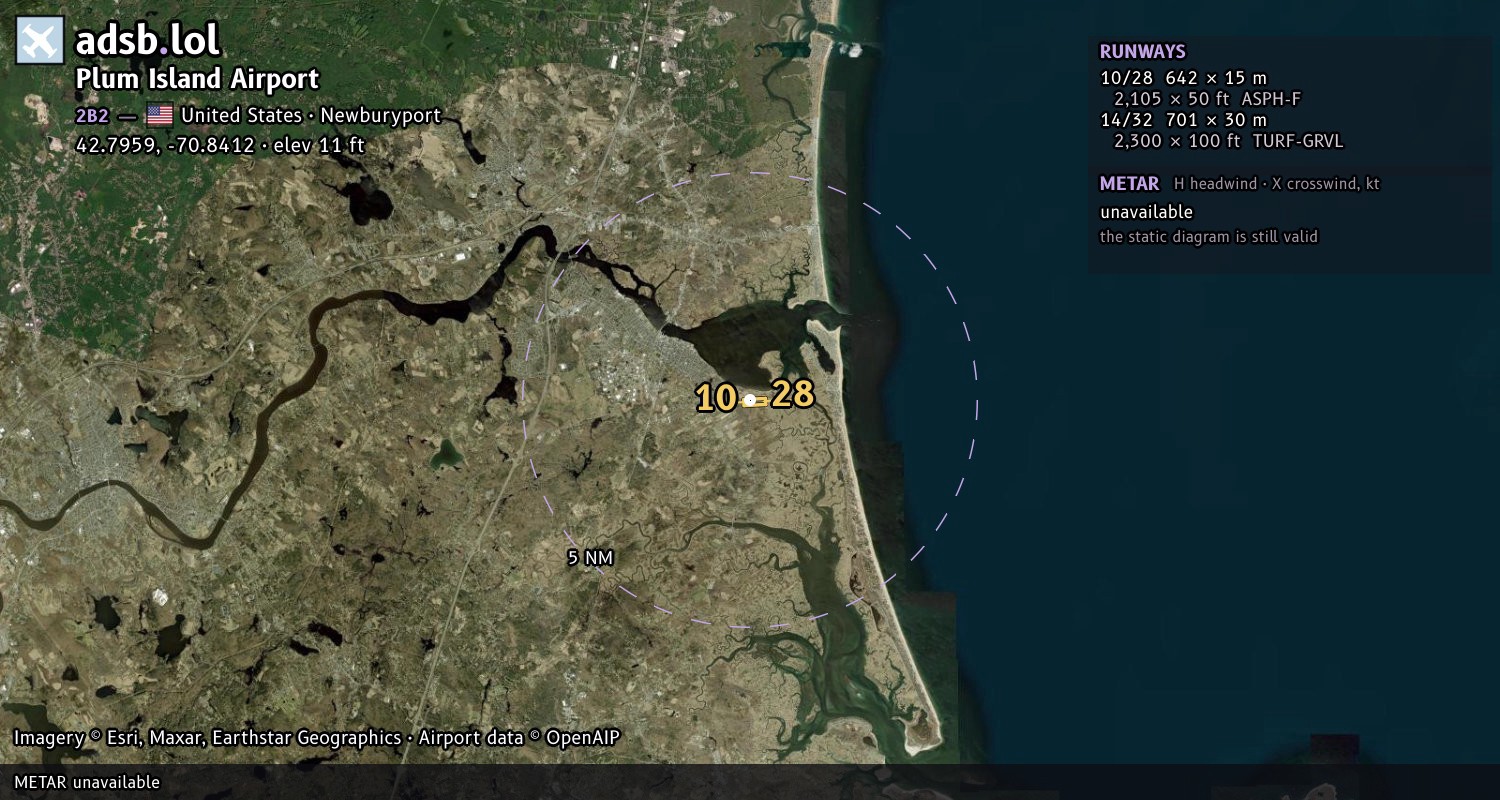This screenshot has width=1500, height=800.
Task: Click the METAR 'unavailable' status text
Action: click(1146, 212)
